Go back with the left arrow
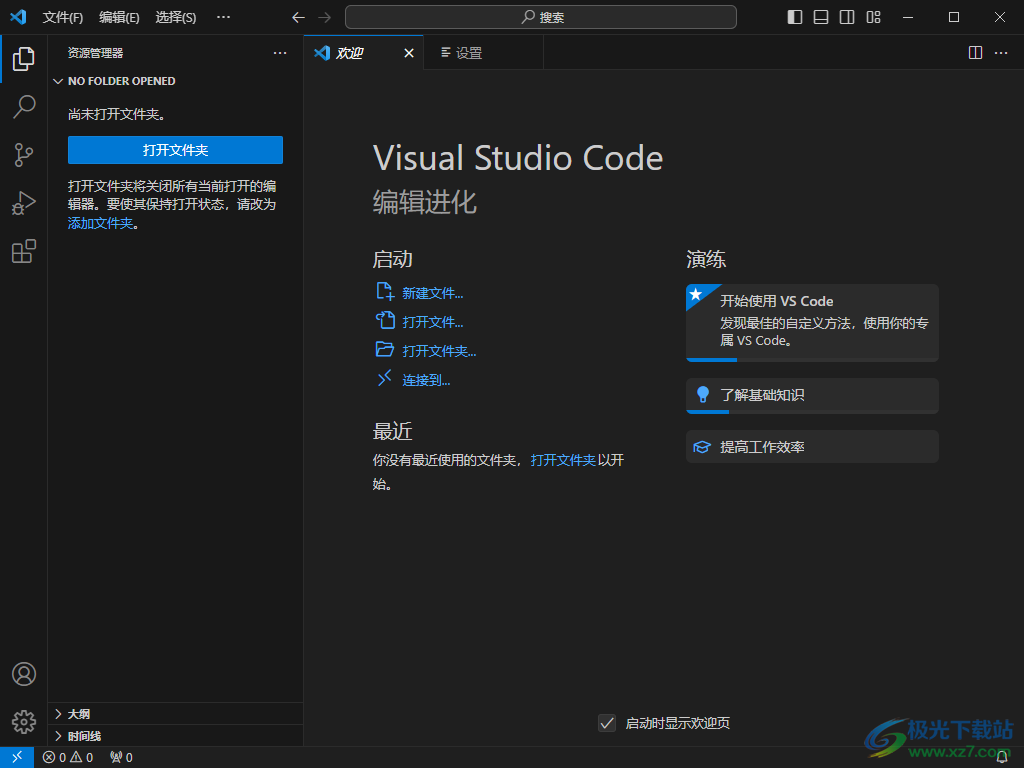The width and height of the screenshot is (1024, 768). click(x=298, y=18)
